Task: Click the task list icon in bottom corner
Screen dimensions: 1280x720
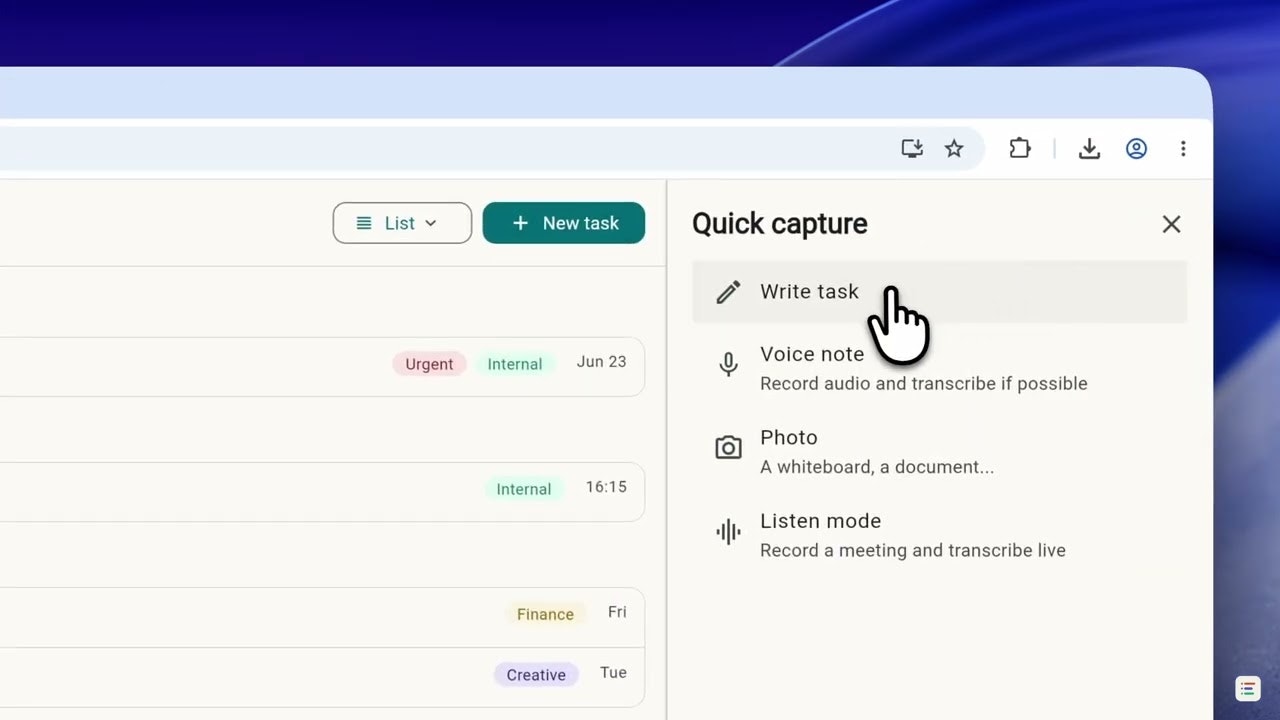Action: tap(1247, 688)
